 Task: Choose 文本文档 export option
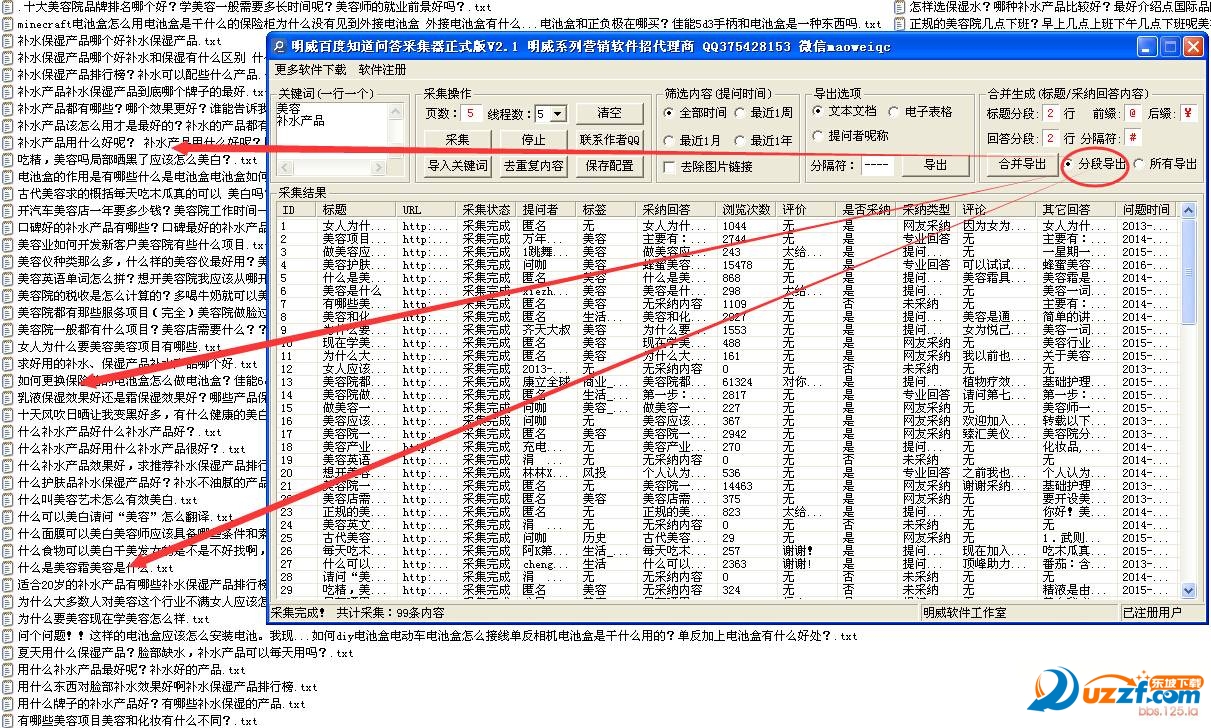pos(818,111)
